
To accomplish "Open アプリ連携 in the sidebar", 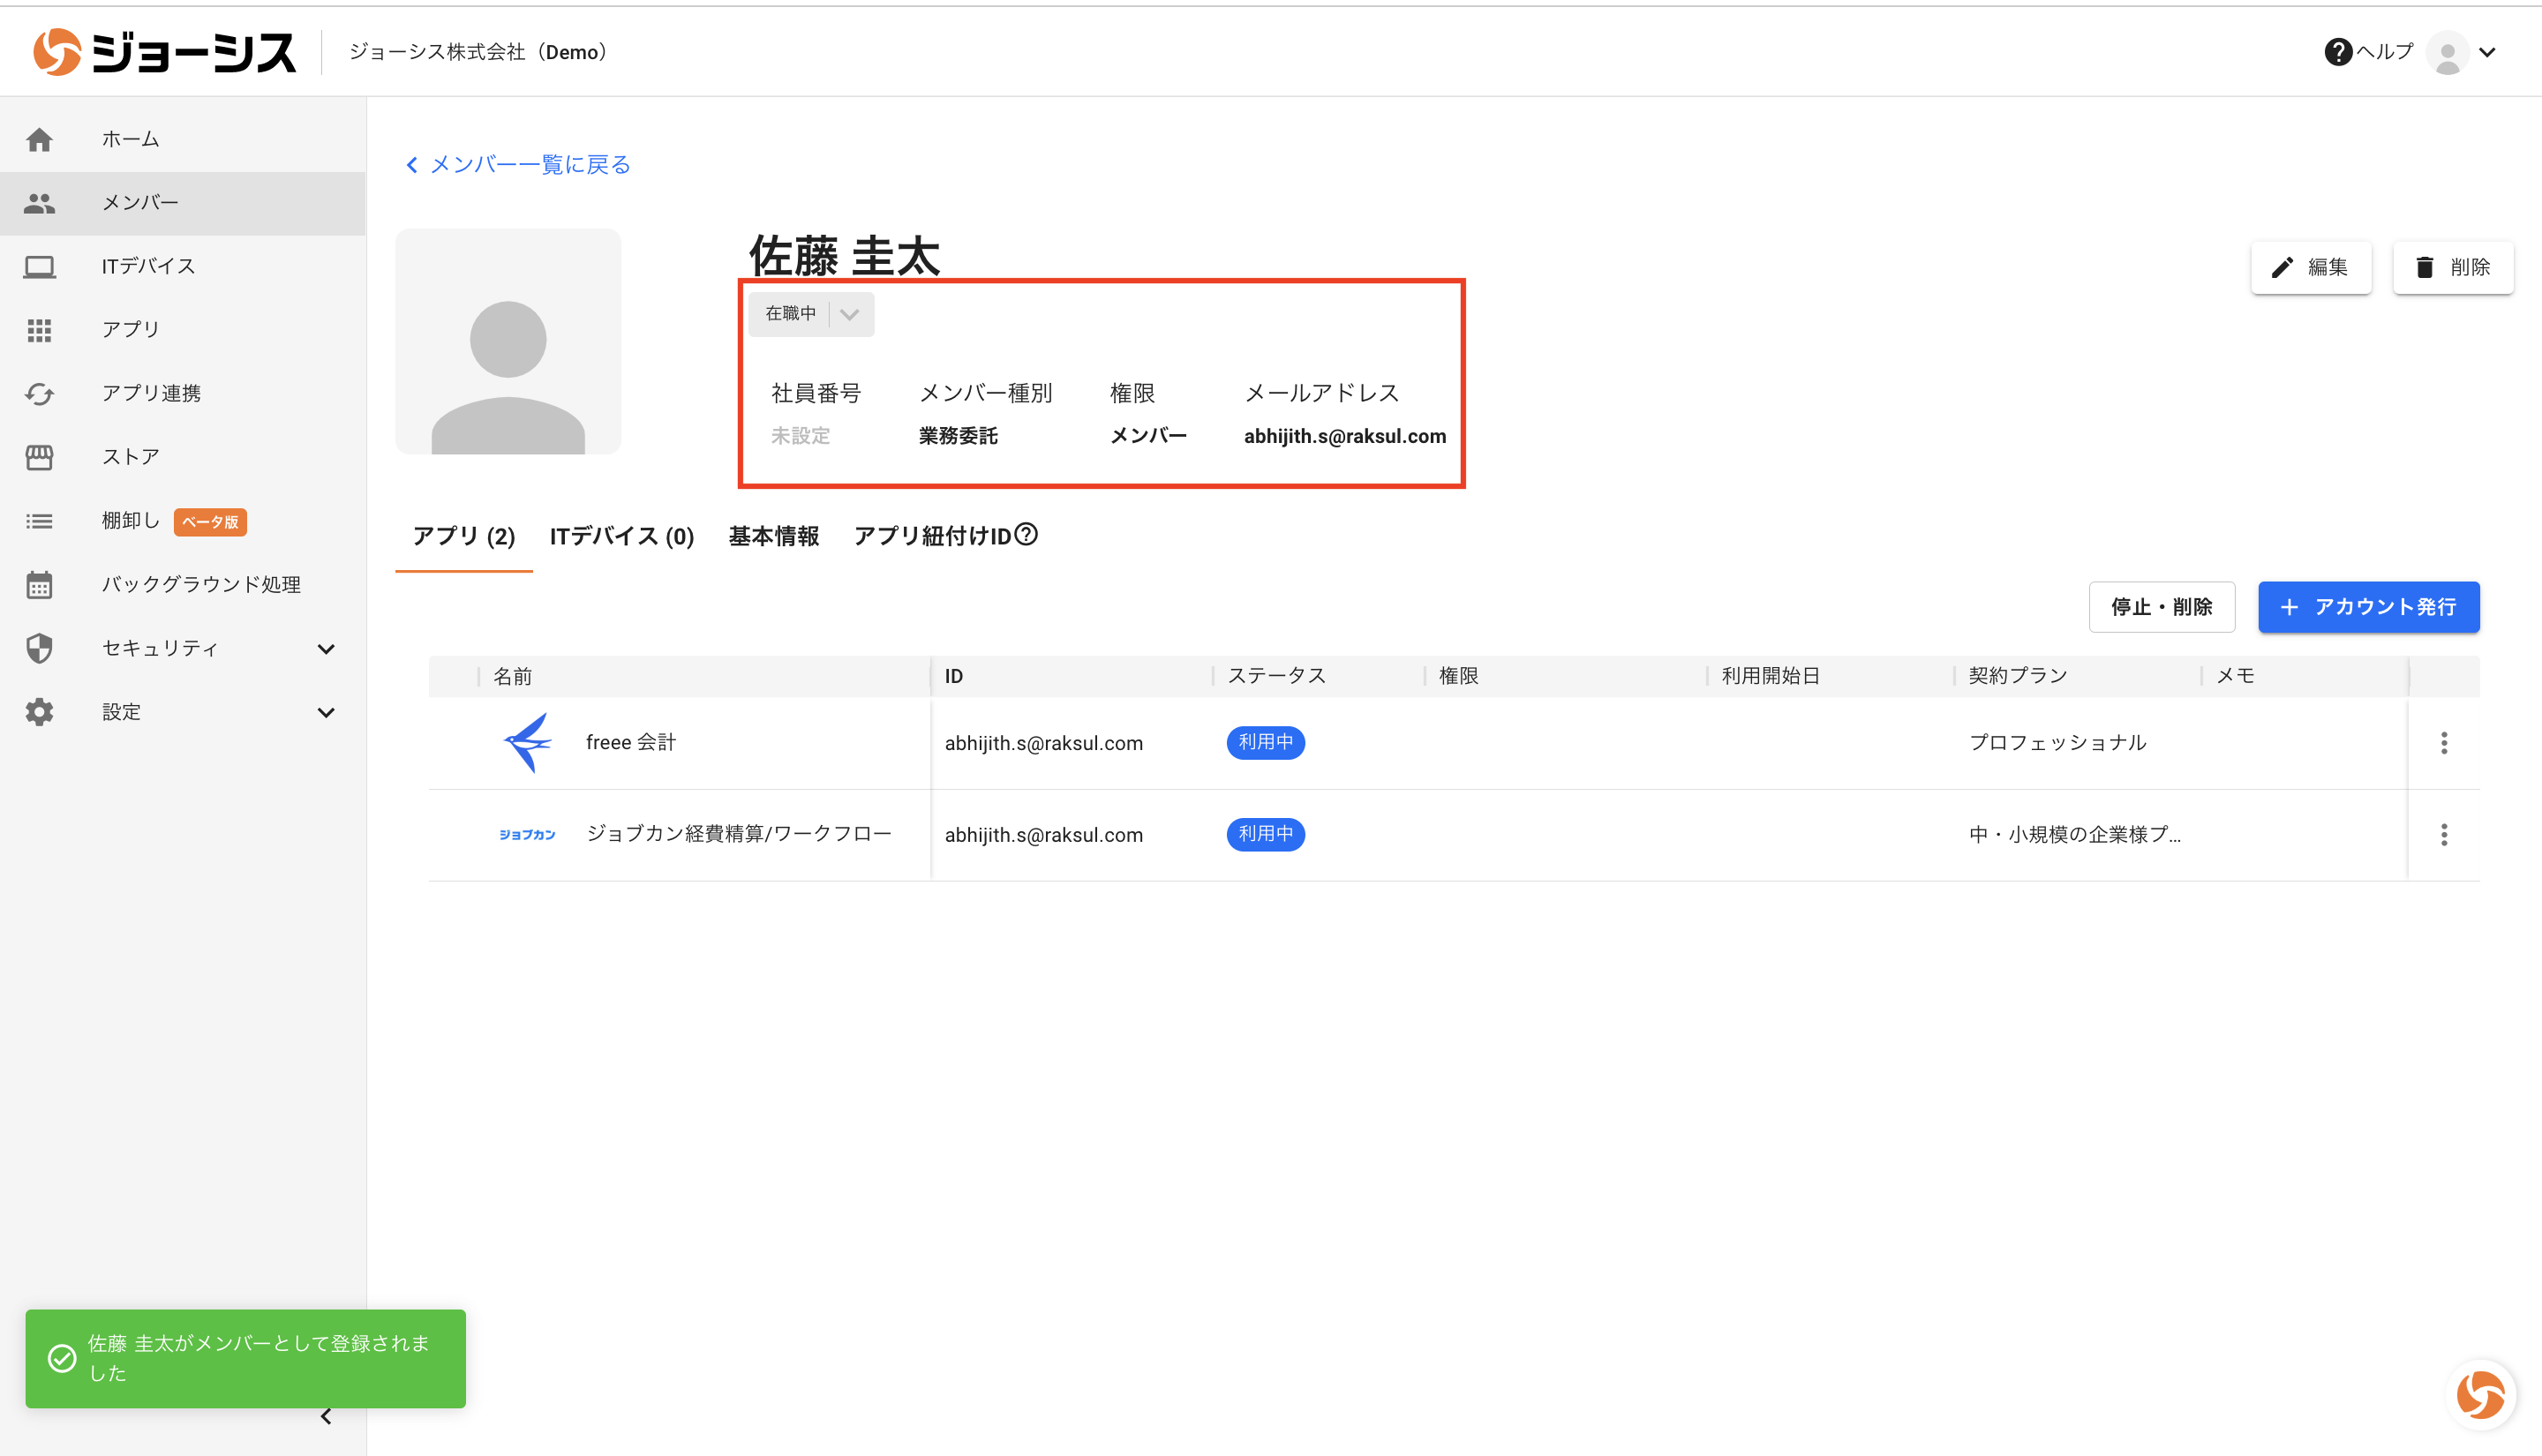I will pyautogui.click(x=183, y=394).
